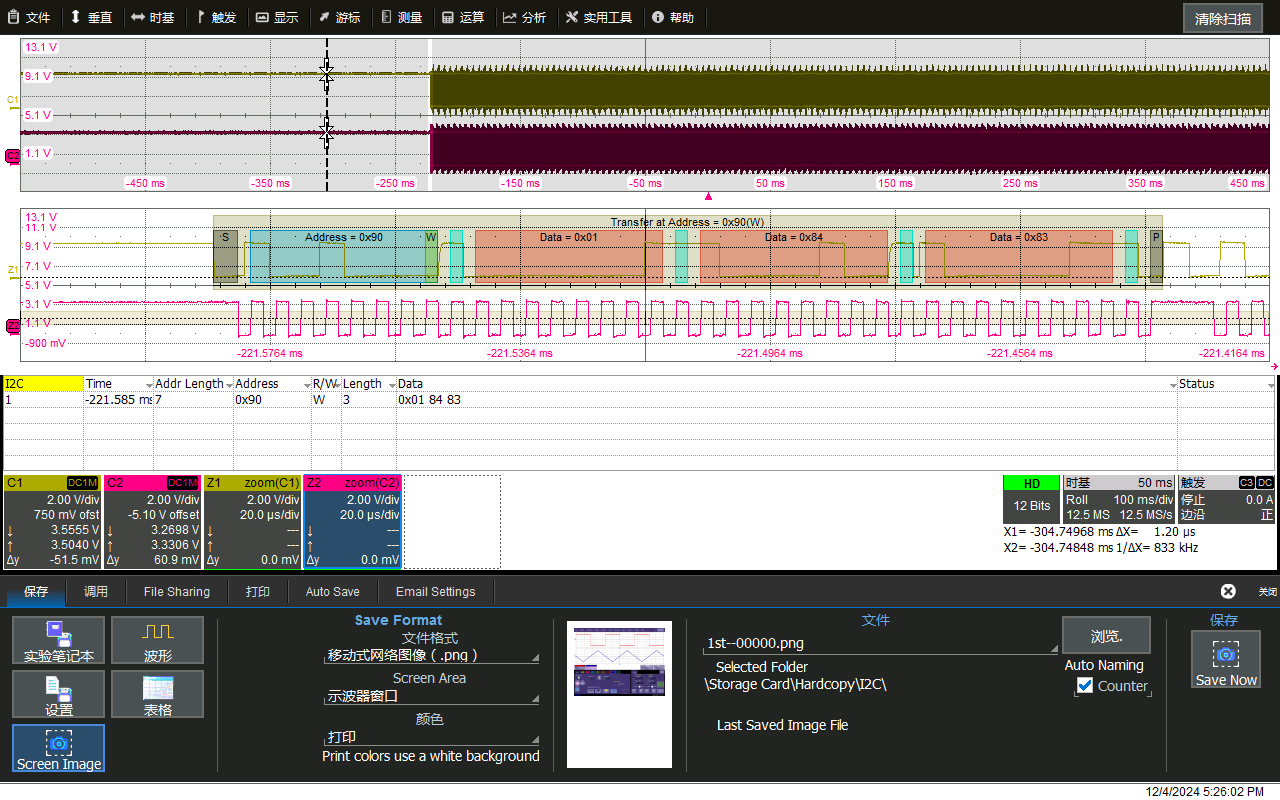Choose the Screen Image save option
1280x800 pixels.
[x=58, y=748]
